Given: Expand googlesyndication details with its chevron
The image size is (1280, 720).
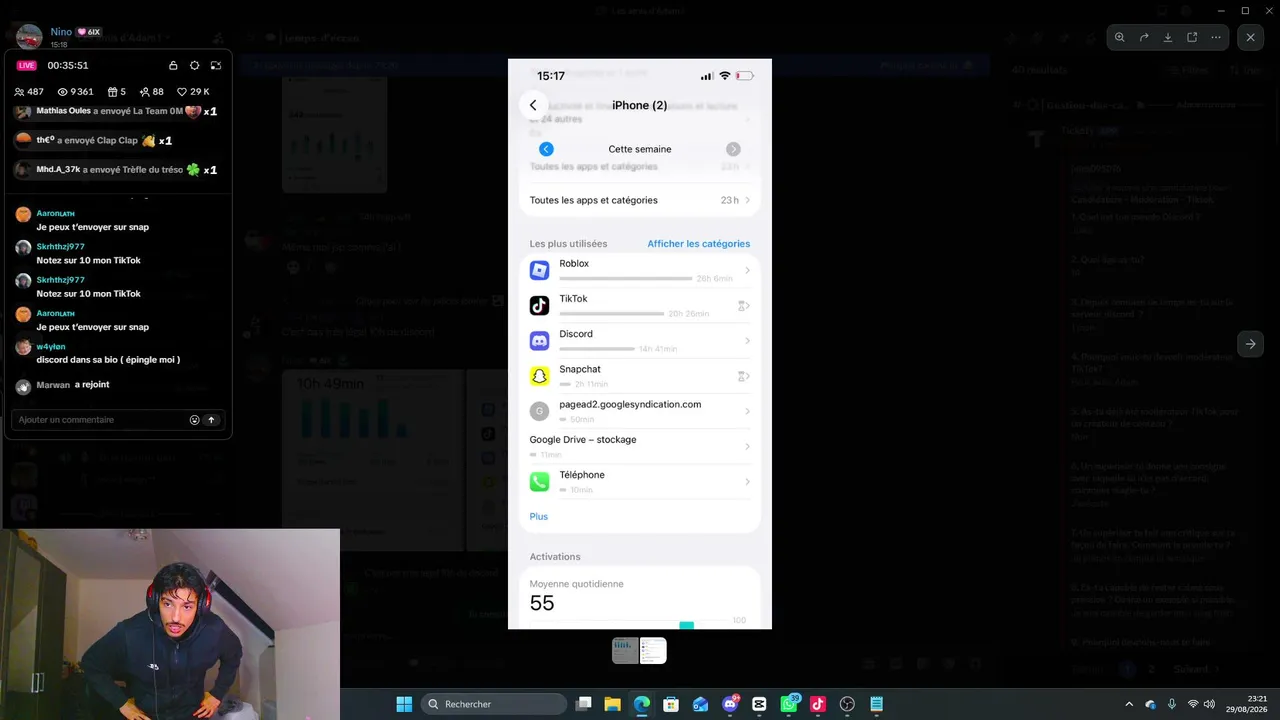Looking at the screenshot, I should [747, 411].
